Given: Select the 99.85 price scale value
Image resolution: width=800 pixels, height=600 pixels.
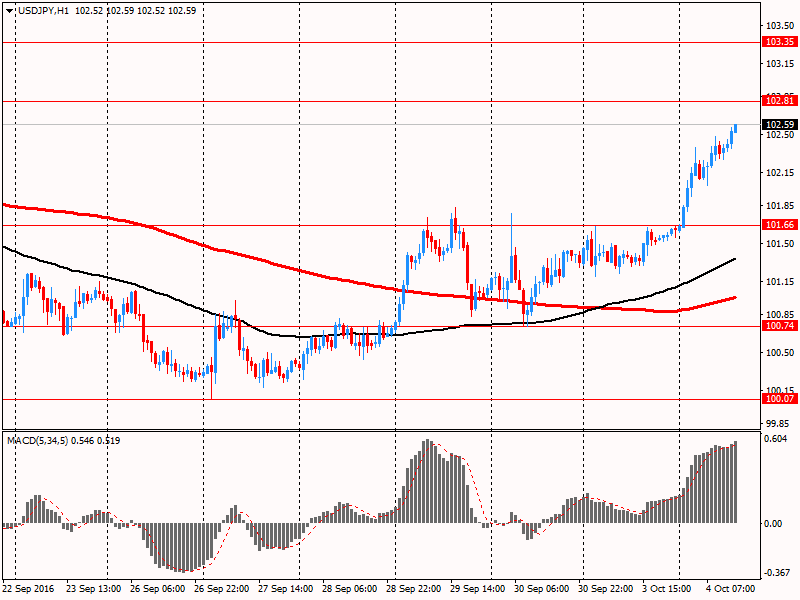Looking at the screenshot, I should pyautogui.click(x=780, y=423).
